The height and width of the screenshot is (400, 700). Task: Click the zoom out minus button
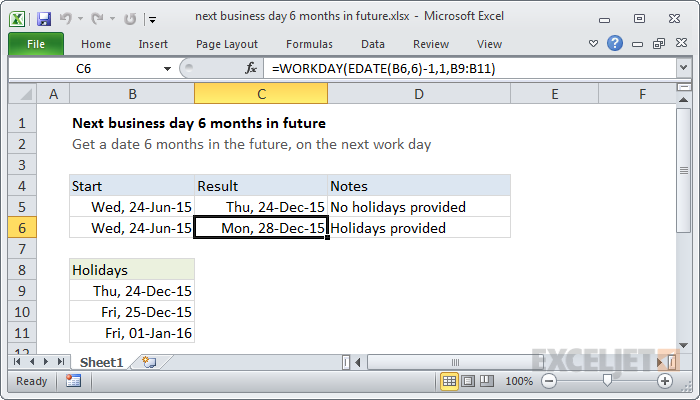pos(550,381)
